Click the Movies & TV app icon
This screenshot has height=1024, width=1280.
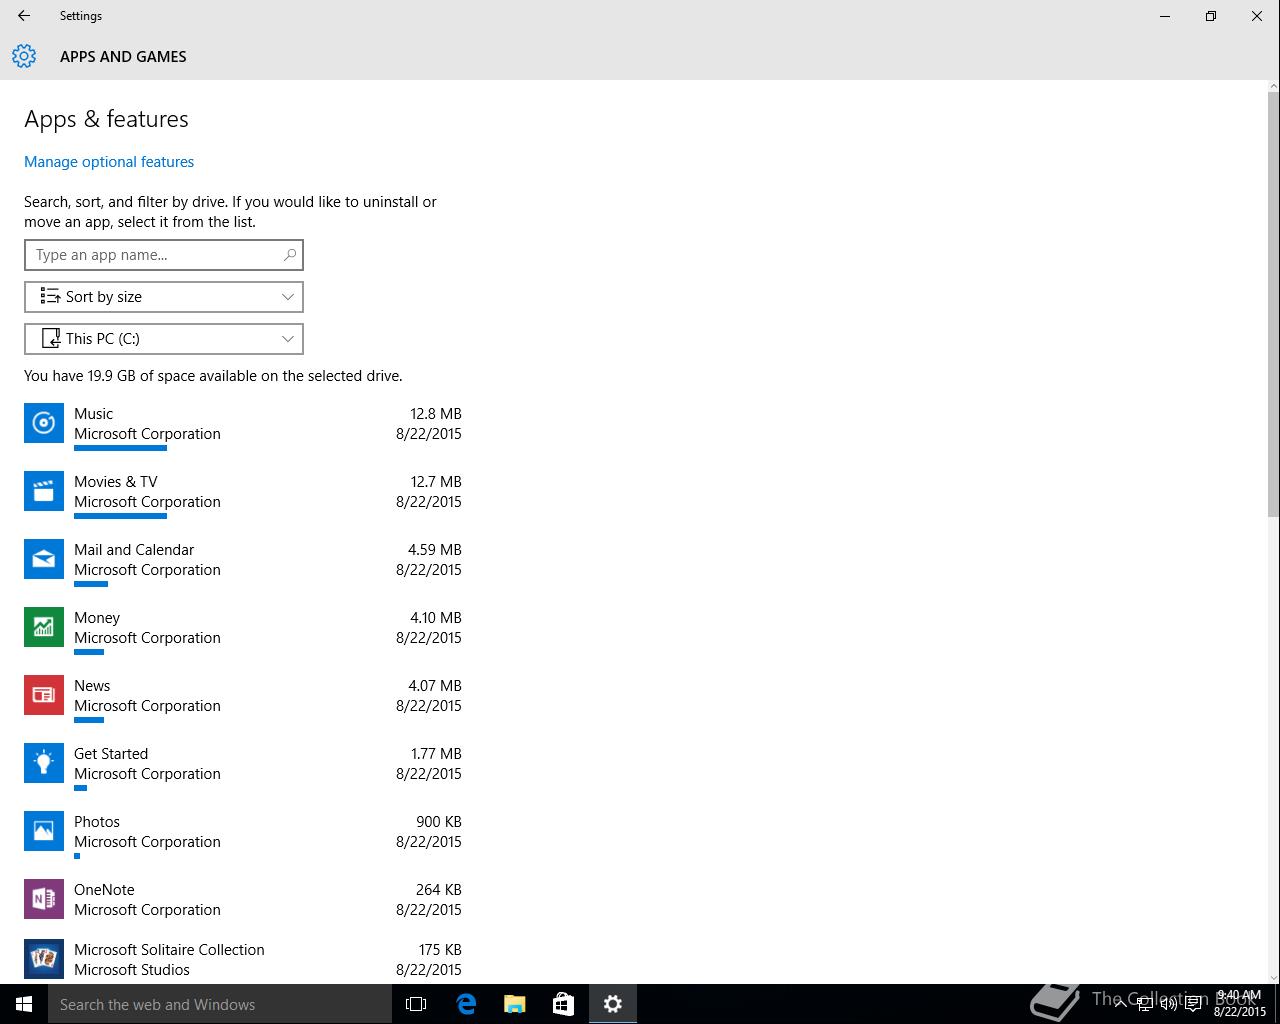(x=44, y=491)
